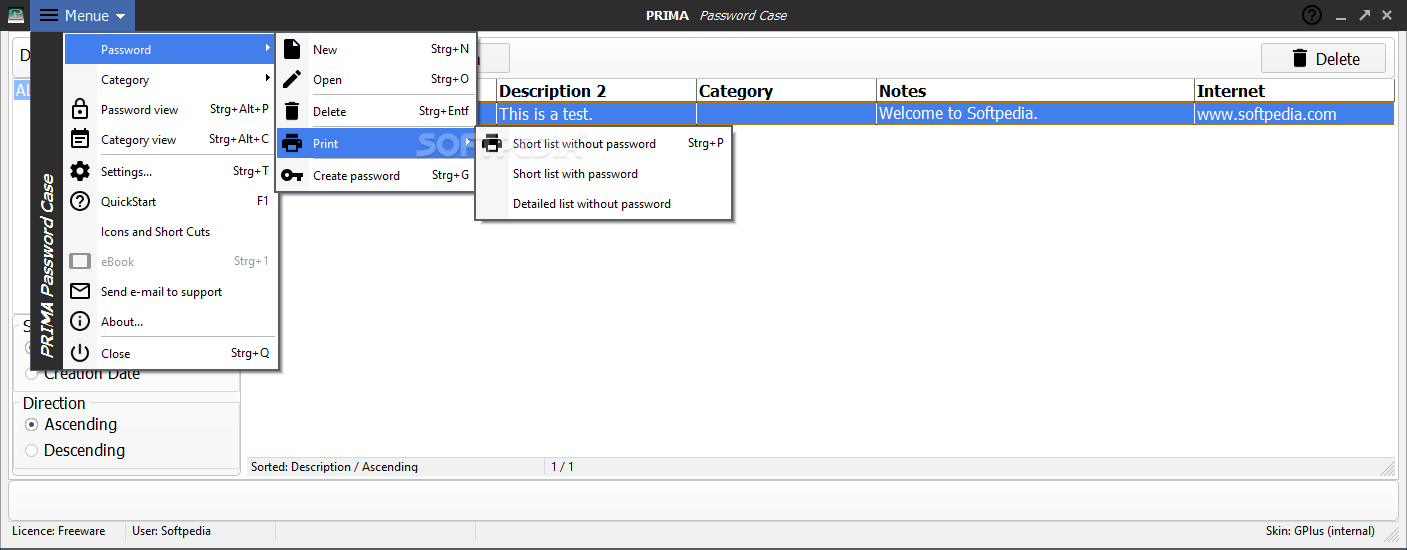Click the "Welcome to Softpedia." cell
Viewport: 1407px width, 550px height.
tap(1035, 114)
